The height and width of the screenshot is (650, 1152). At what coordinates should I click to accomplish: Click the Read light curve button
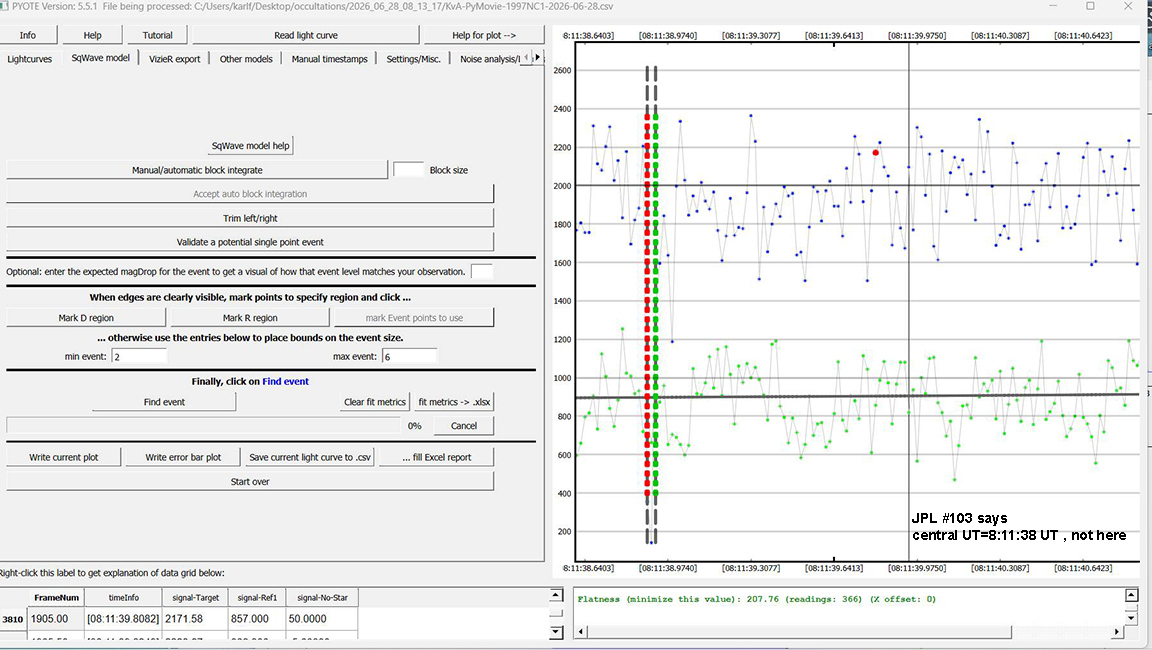pyautogui.click(x=306, y=35)
